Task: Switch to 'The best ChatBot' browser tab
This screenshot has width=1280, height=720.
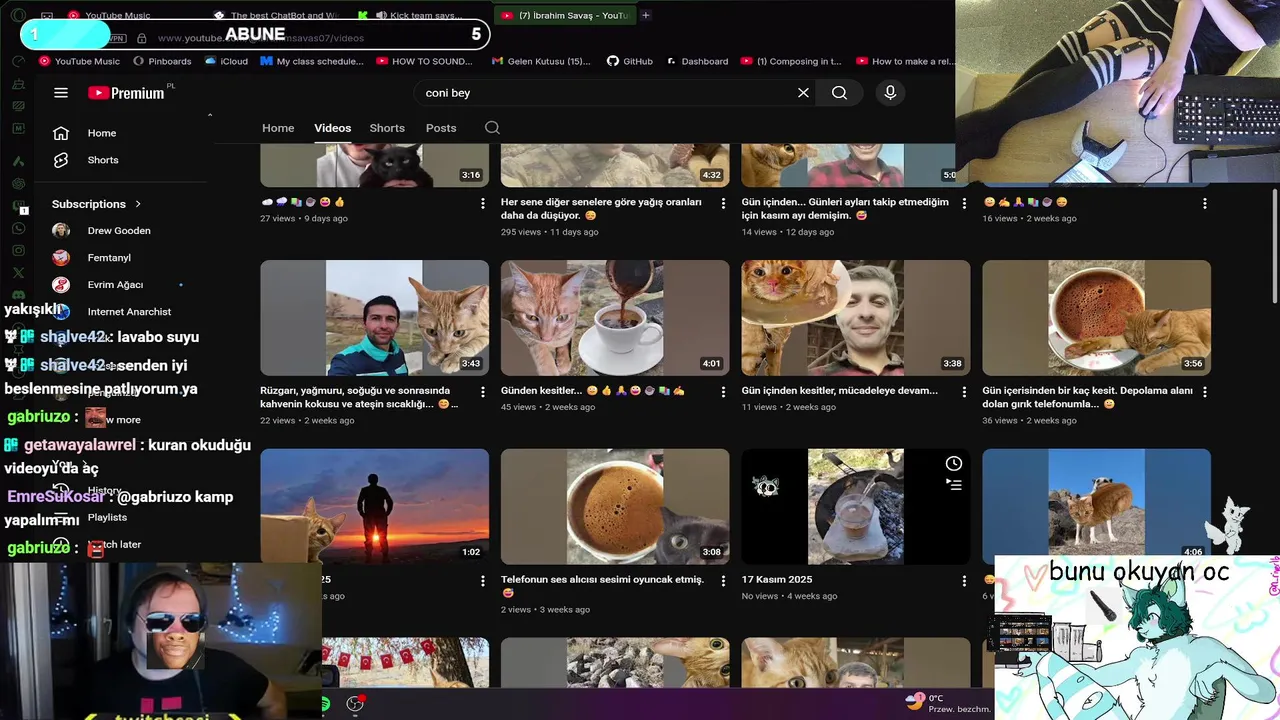Action: tap(275, 16)
